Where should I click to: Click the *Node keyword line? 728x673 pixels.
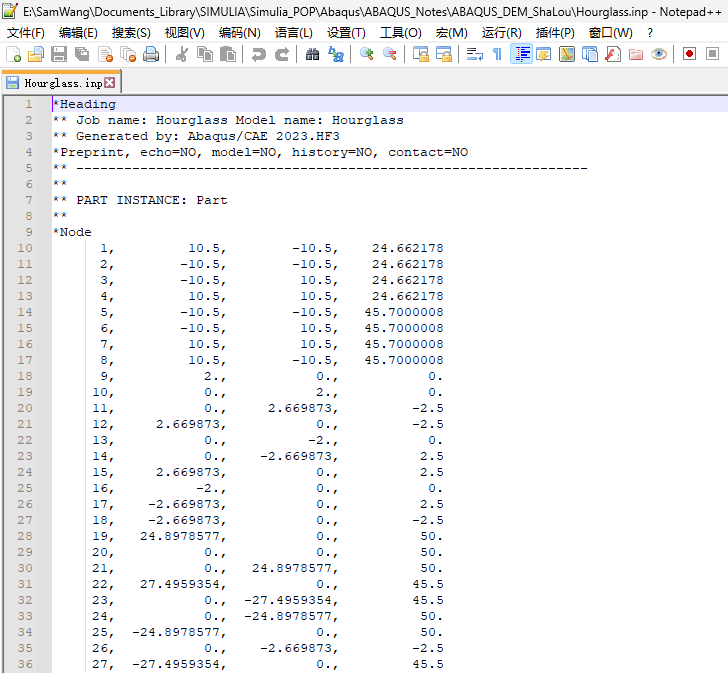coord(72,232)
